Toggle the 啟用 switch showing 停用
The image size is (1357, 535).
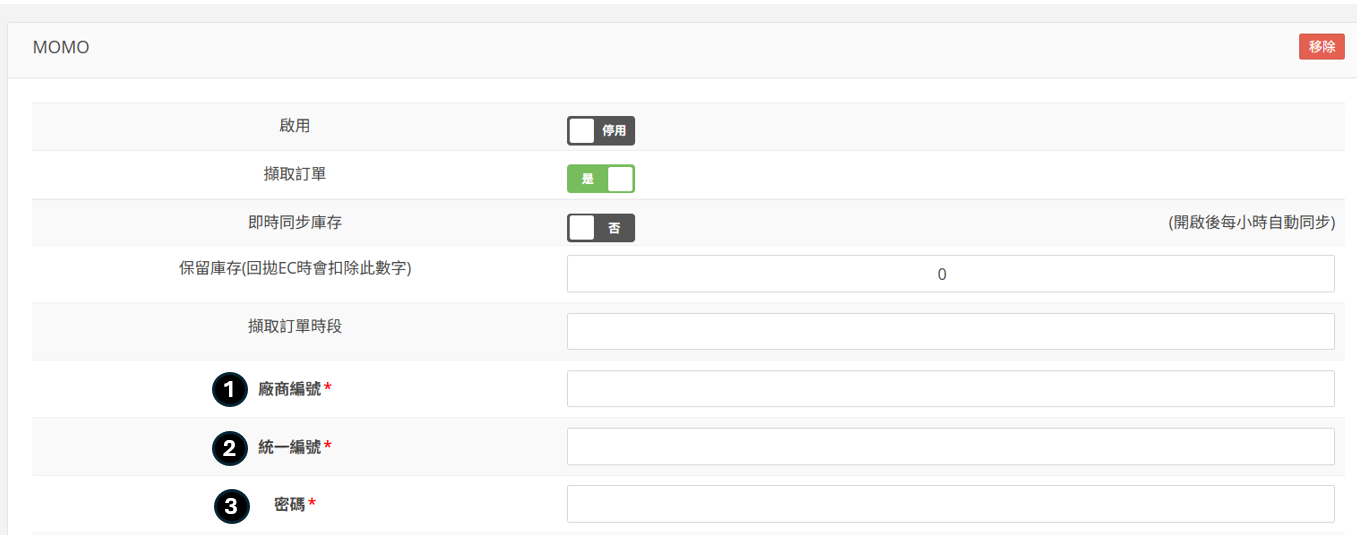pyautogui.click(x=600, y=131)
